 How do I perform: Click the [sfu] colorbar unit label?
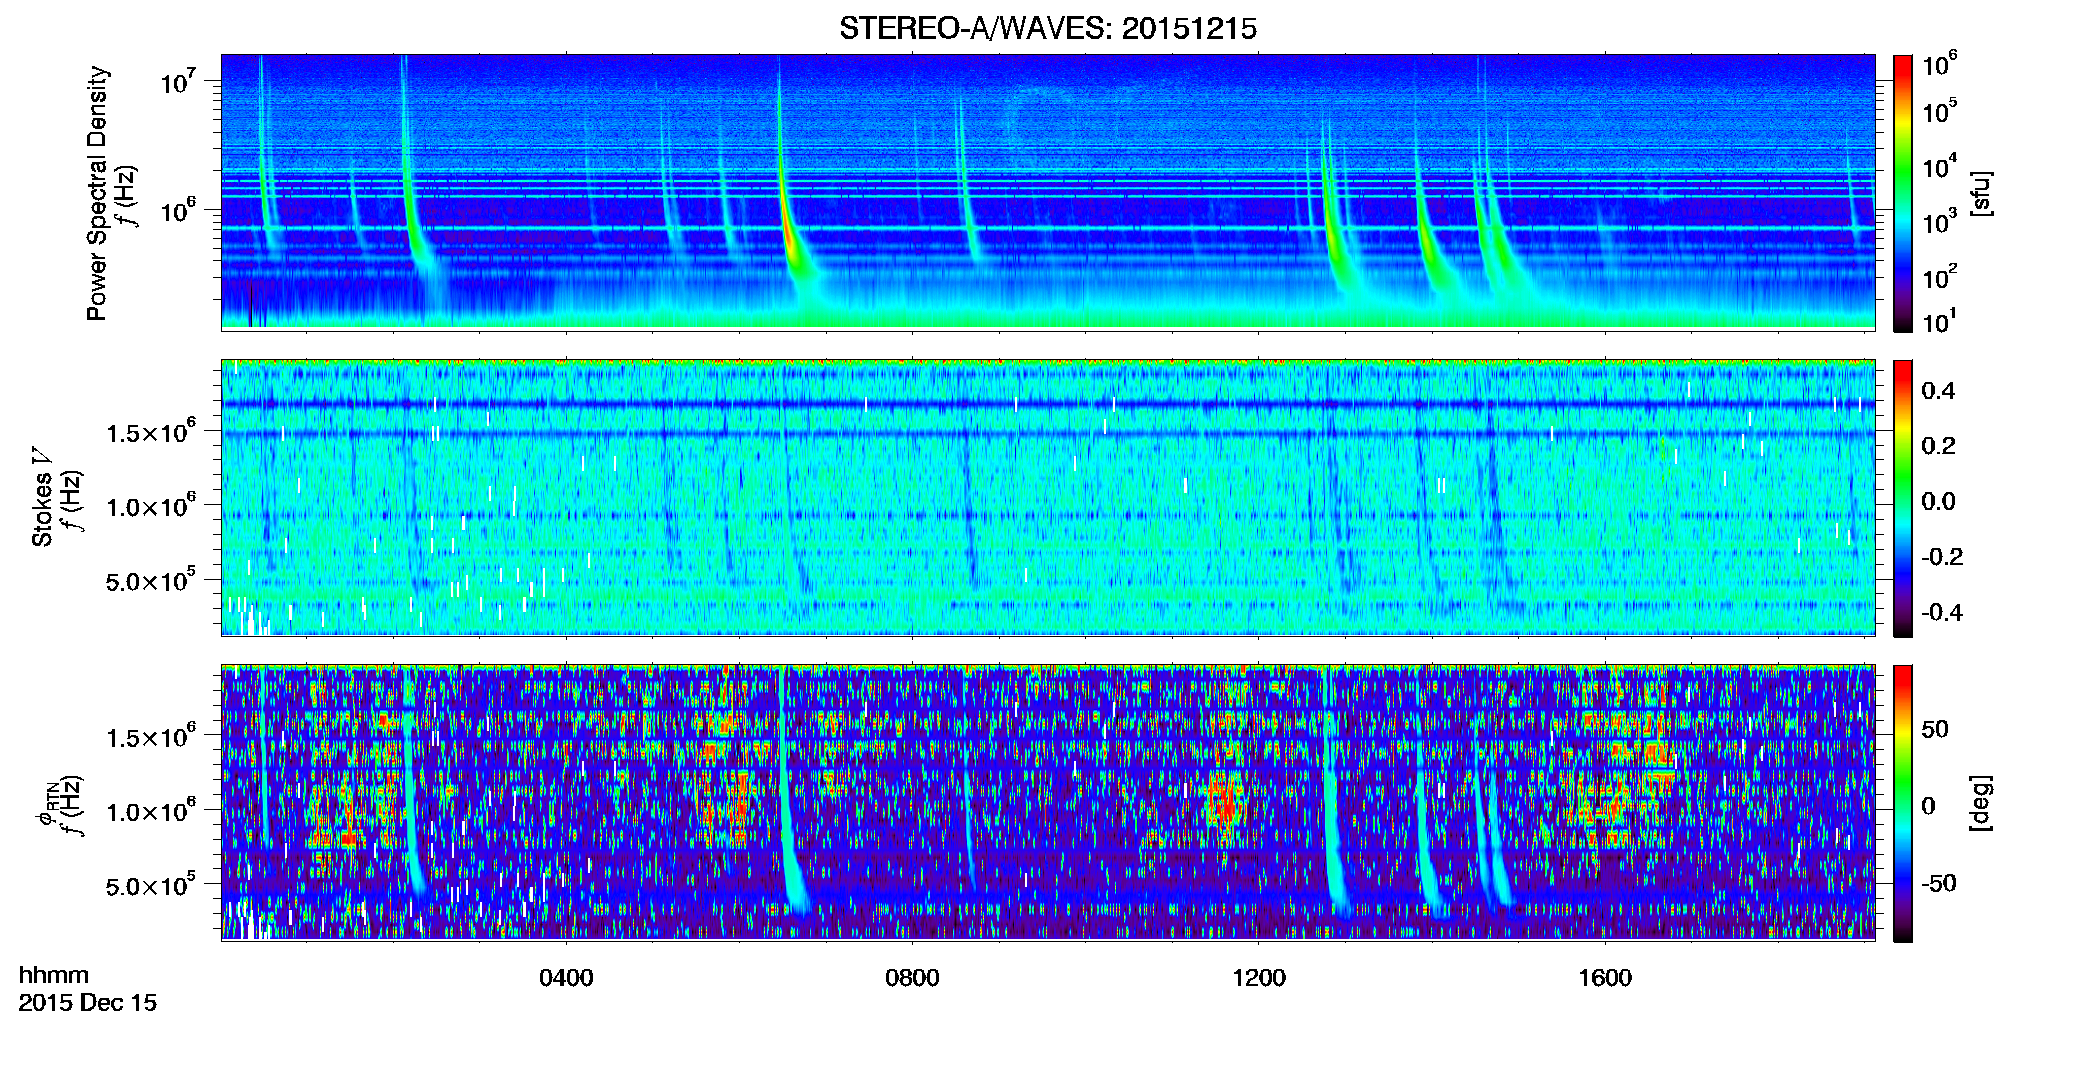click(x=1981, y=193)
